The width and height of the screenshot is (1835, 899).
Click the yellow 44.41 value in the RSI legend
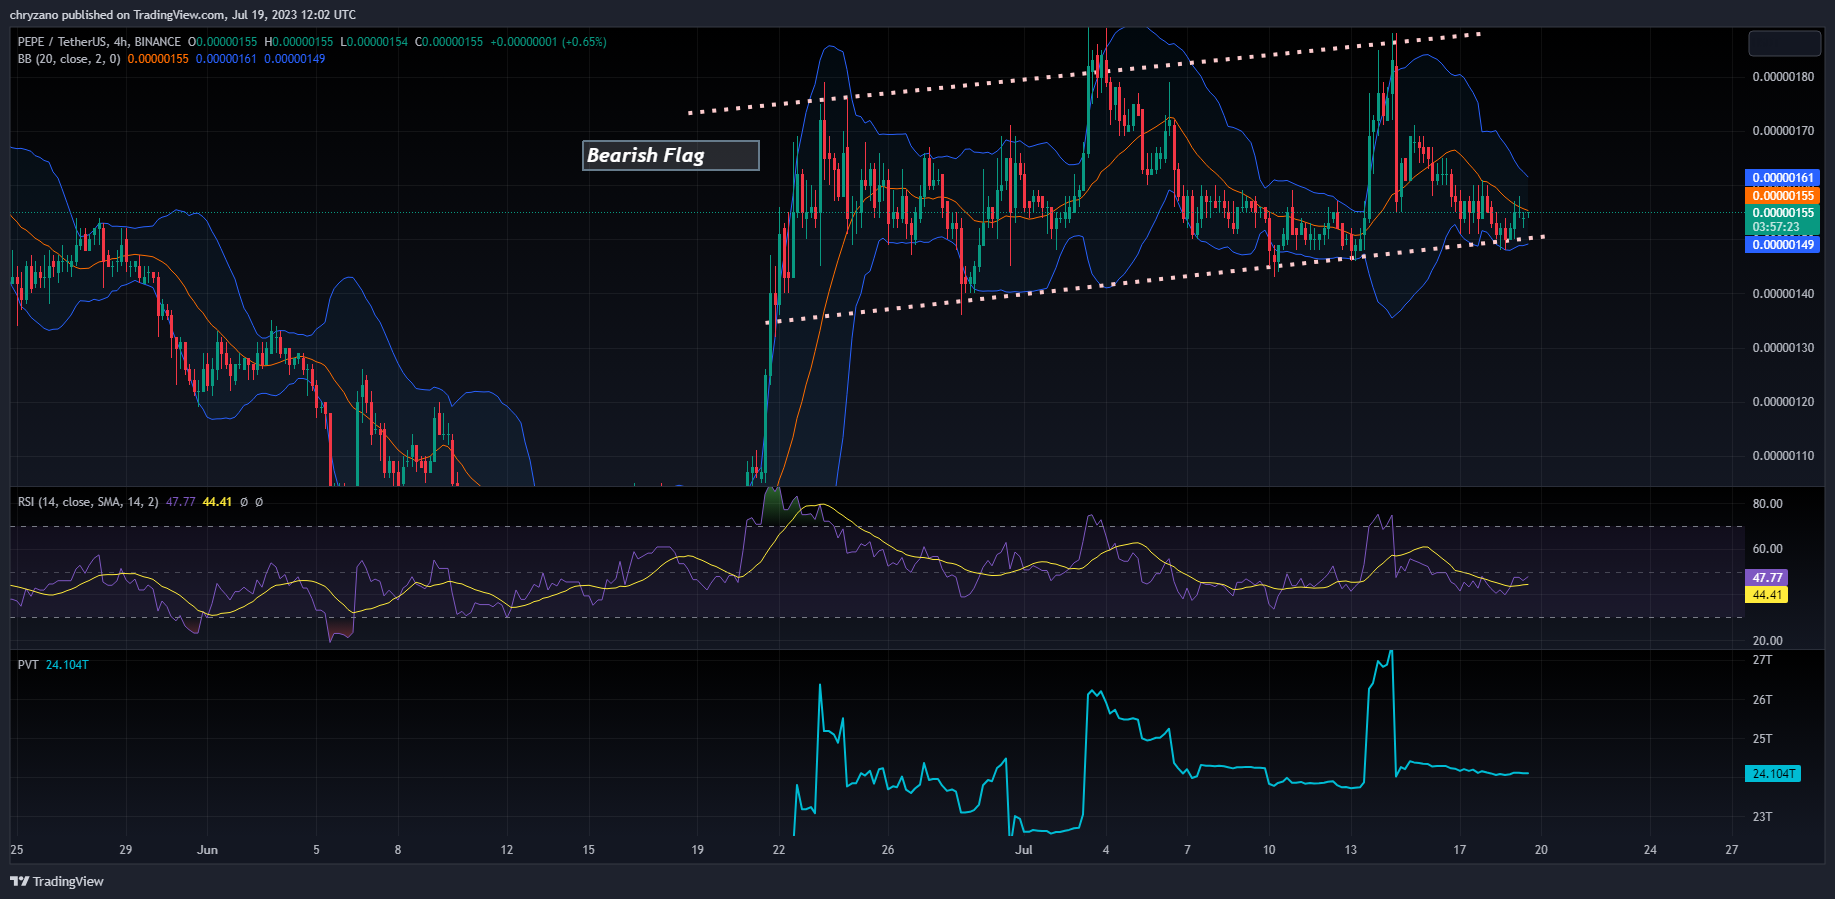[x=217, y=502]
